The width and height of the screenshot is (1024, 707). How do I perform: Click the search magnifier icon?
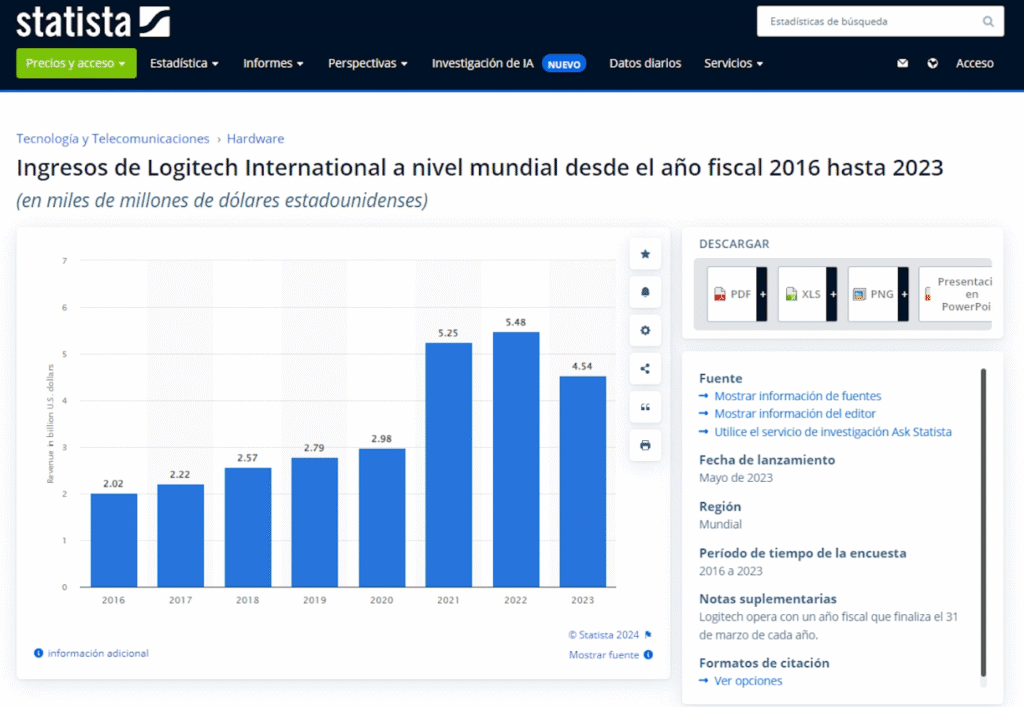(988, 22)
